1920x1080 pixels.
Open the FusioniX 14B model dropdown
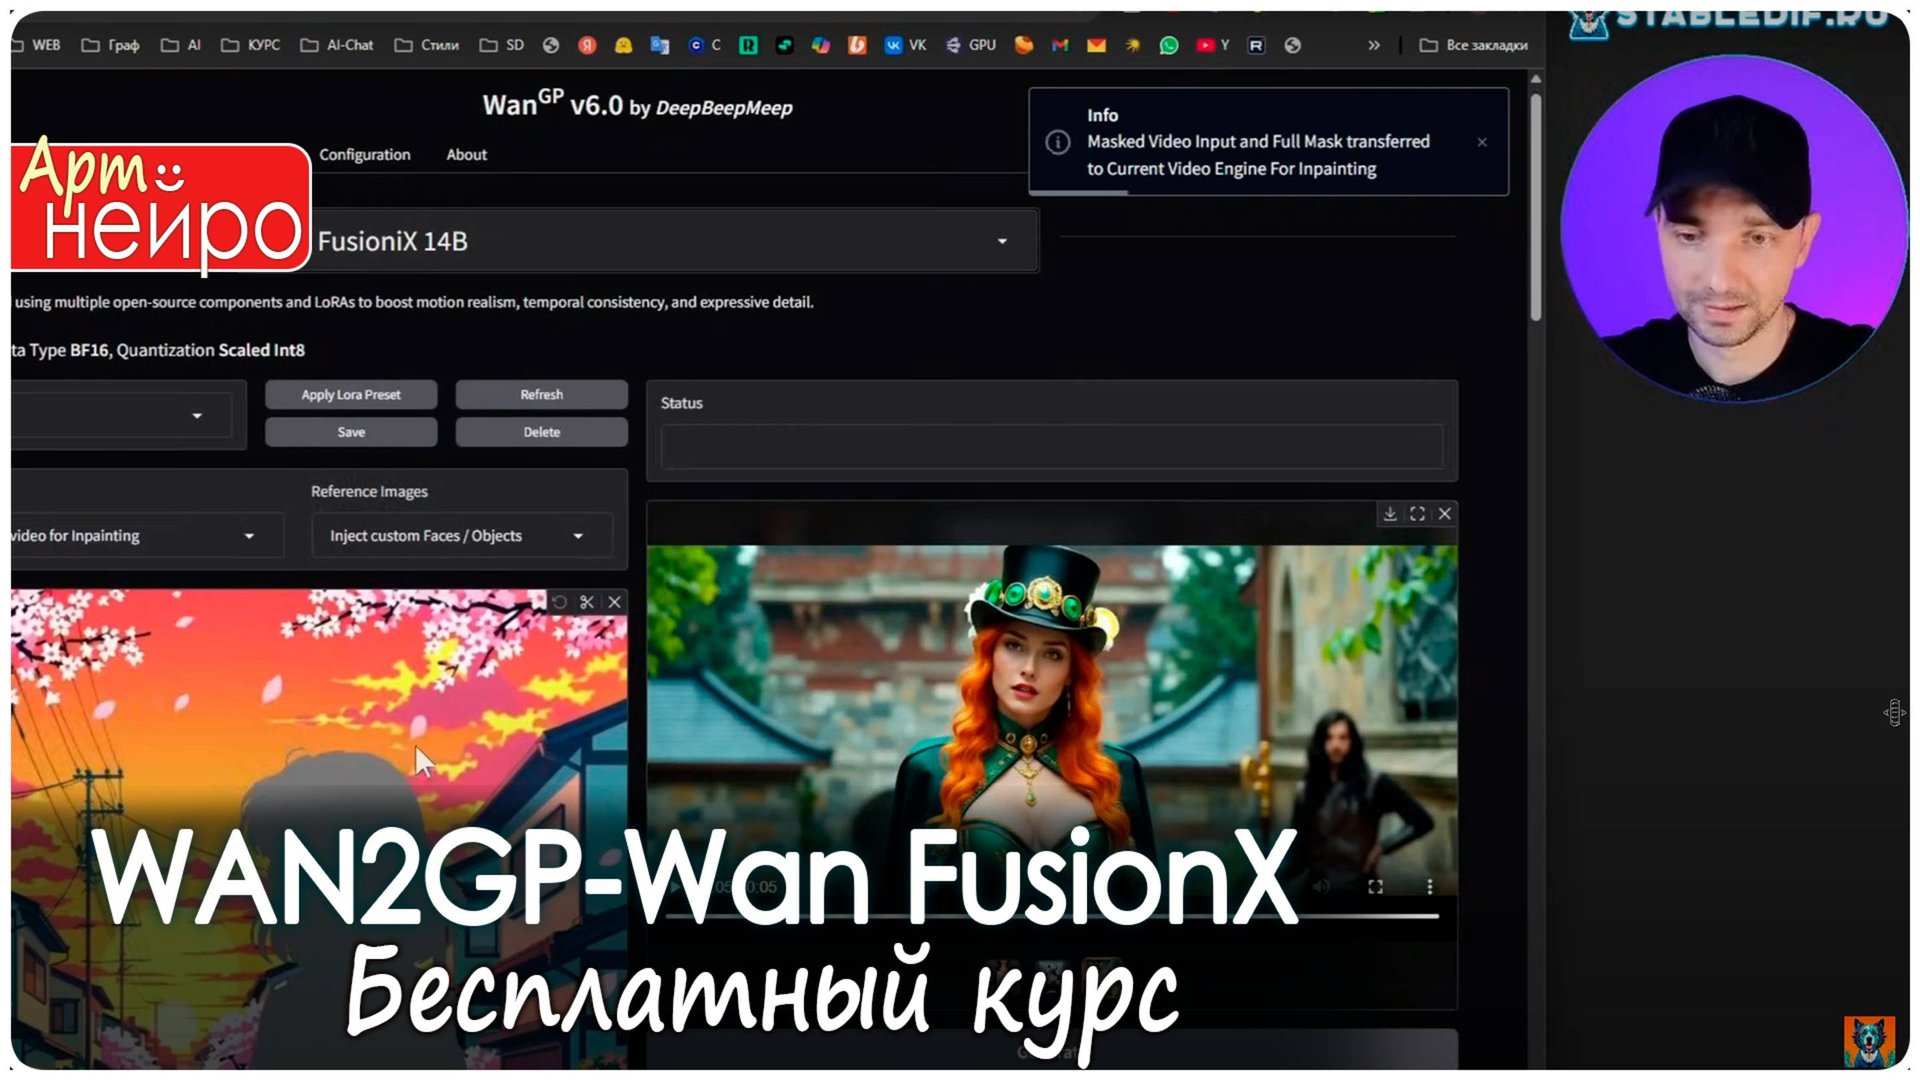(x=998, y=241)
